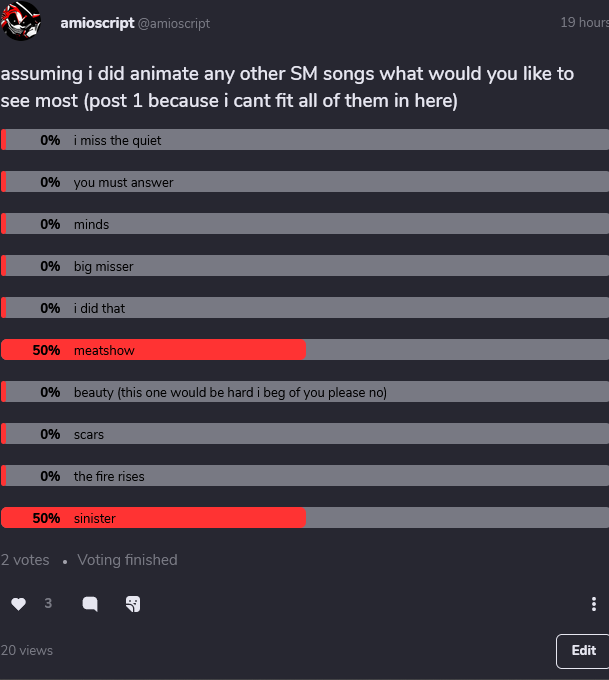Image resolution: width=609 pixels, height=680 pixels.
Task: Select the 'i did that' poll option
Action: 305,309
